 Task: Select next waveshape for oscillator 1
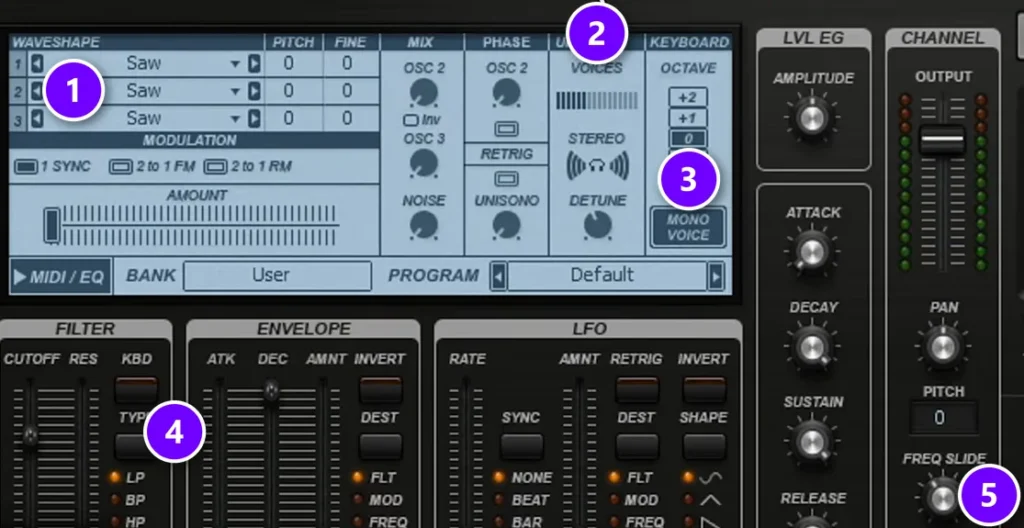point(254,64)
